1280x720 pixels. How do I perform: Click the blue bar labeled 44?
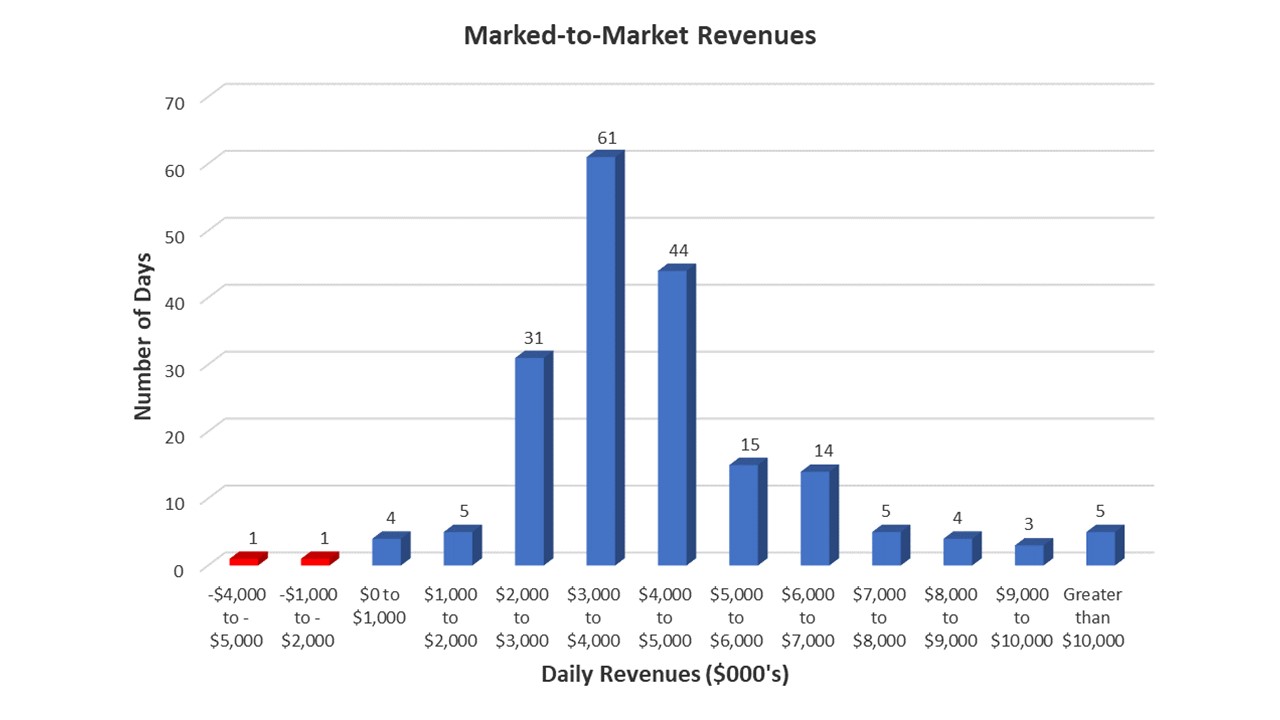point(673,416)
